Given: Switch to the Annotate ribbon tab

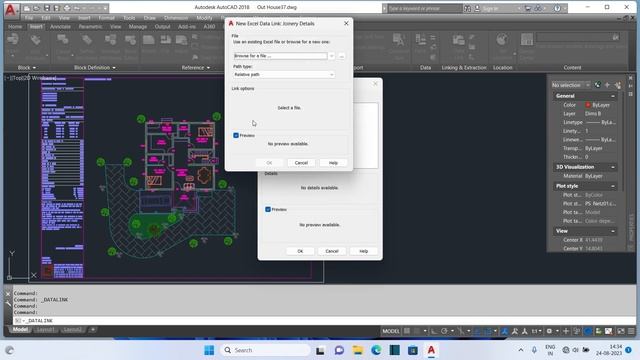Looking at the screenshot, I should pyautogui.click(x=60, y=27).
